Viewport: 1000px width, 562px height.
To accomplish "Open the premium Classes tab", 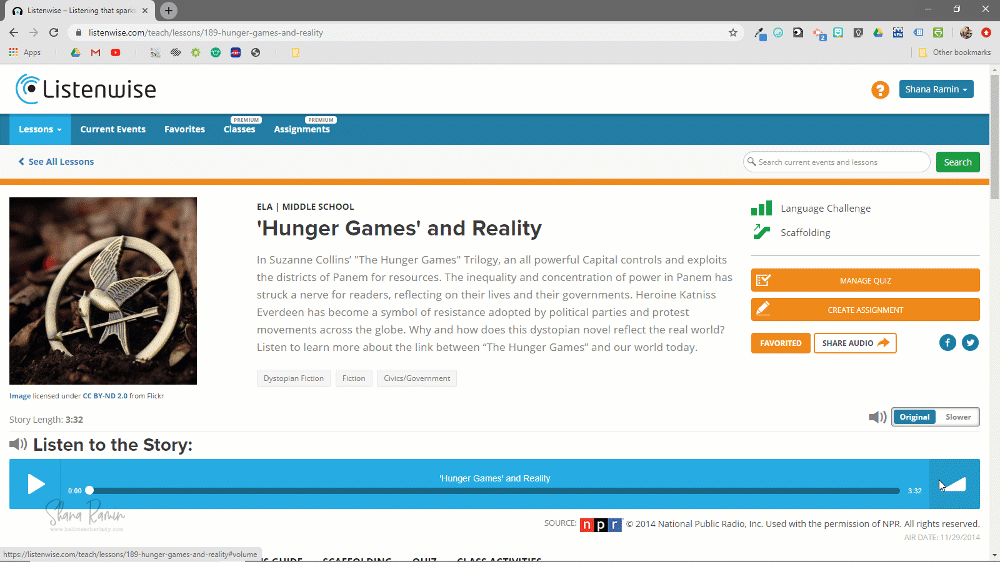I will (x=240, y=128).
